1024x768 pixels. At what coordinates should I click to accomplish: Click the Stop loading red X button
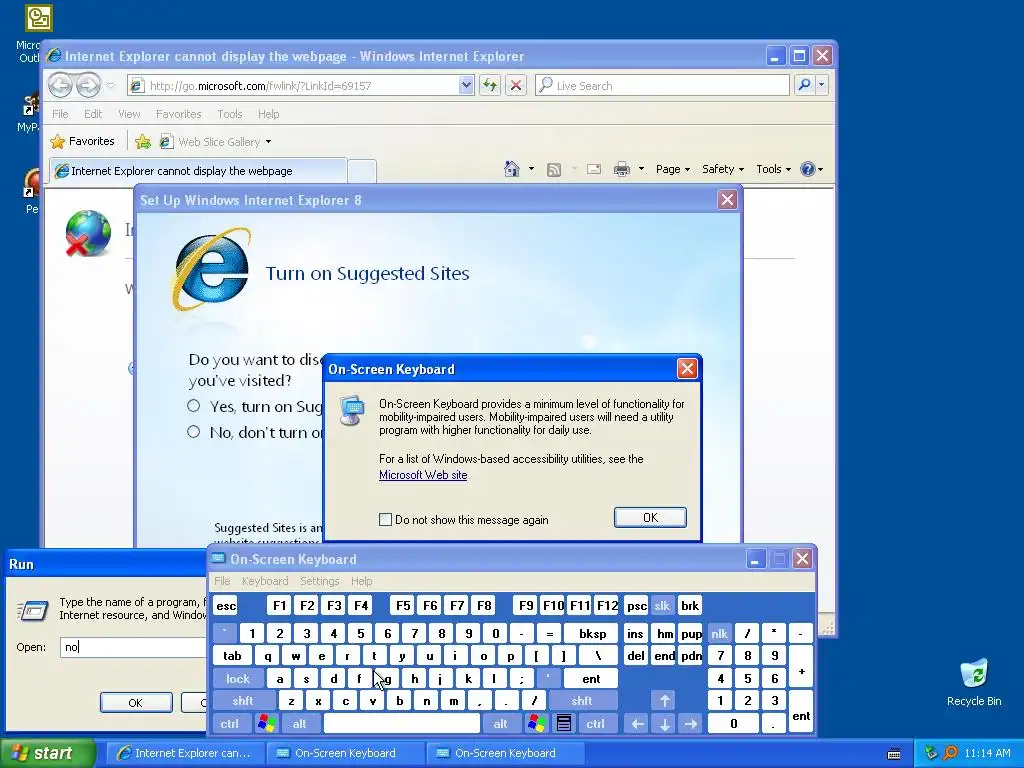pyautogui.click(x=516, y=85)
